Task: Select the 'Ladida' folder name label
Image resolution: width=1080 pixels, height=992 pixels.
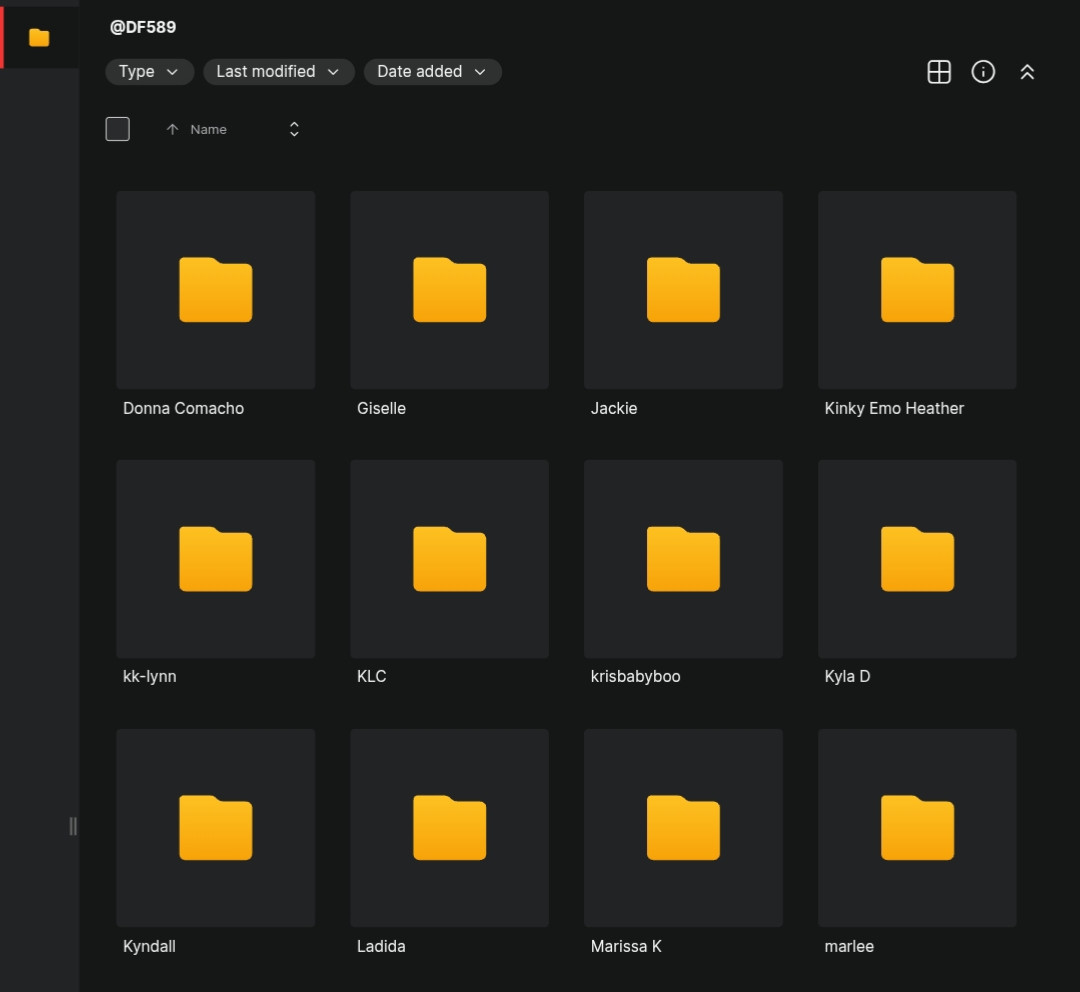Action: tap(381, 947)
